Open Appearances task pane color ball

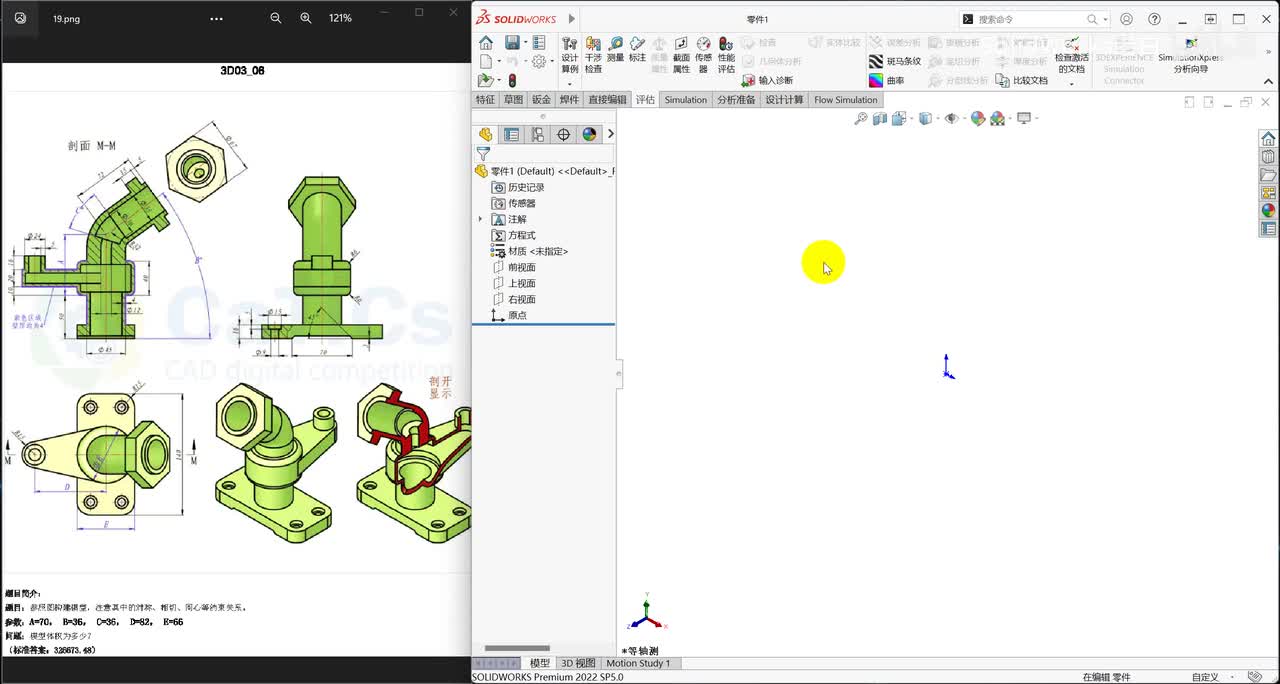click(1268, 211)
